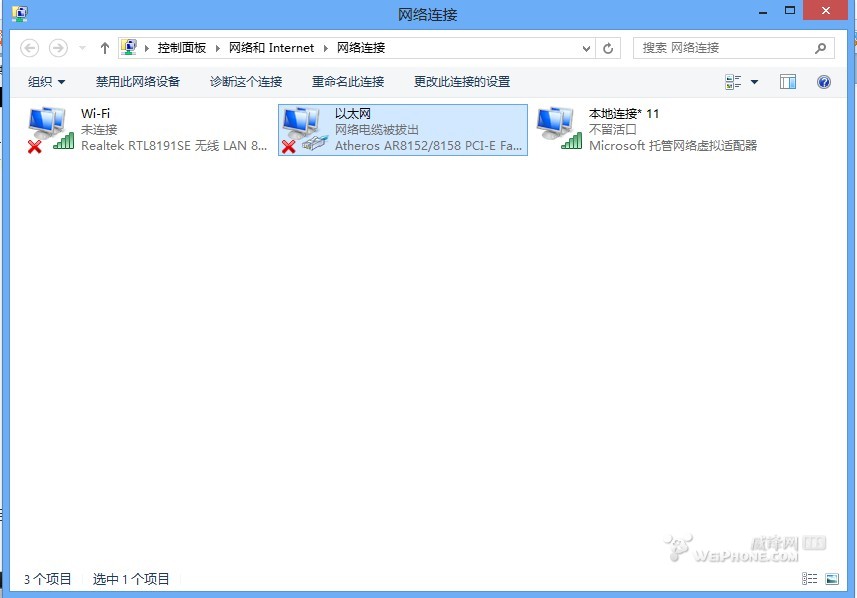Toggle the preview pane
857x598 pixels.
(788, 82)
